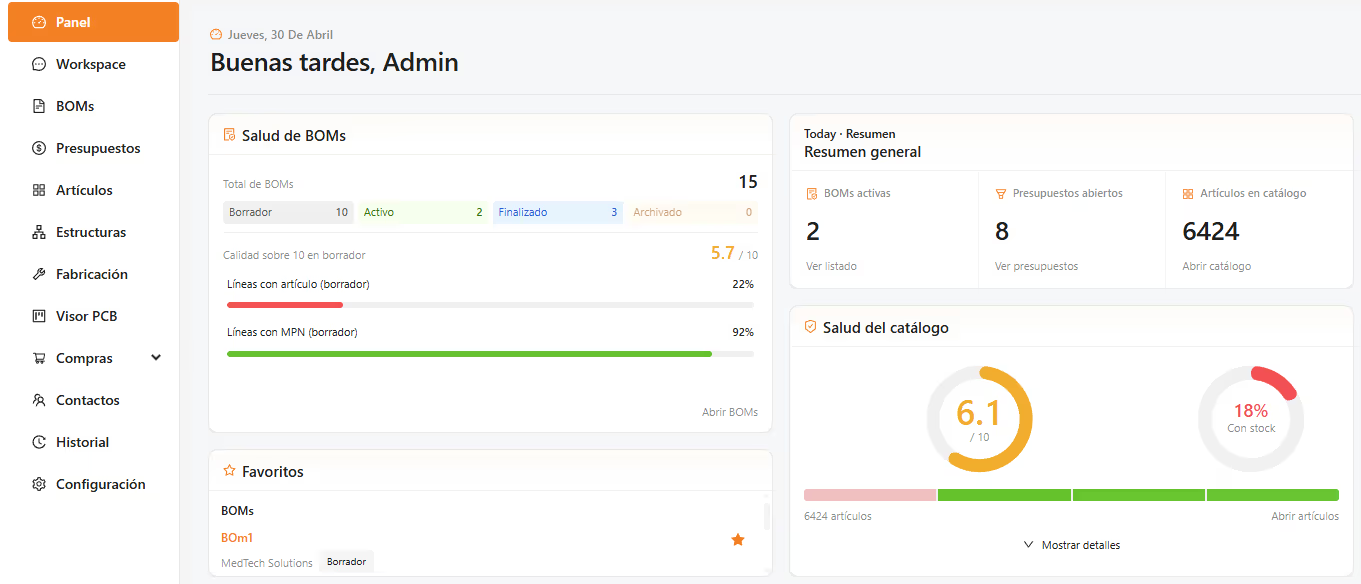
Task: Open the Estructuras section
Action: (93, 232)
